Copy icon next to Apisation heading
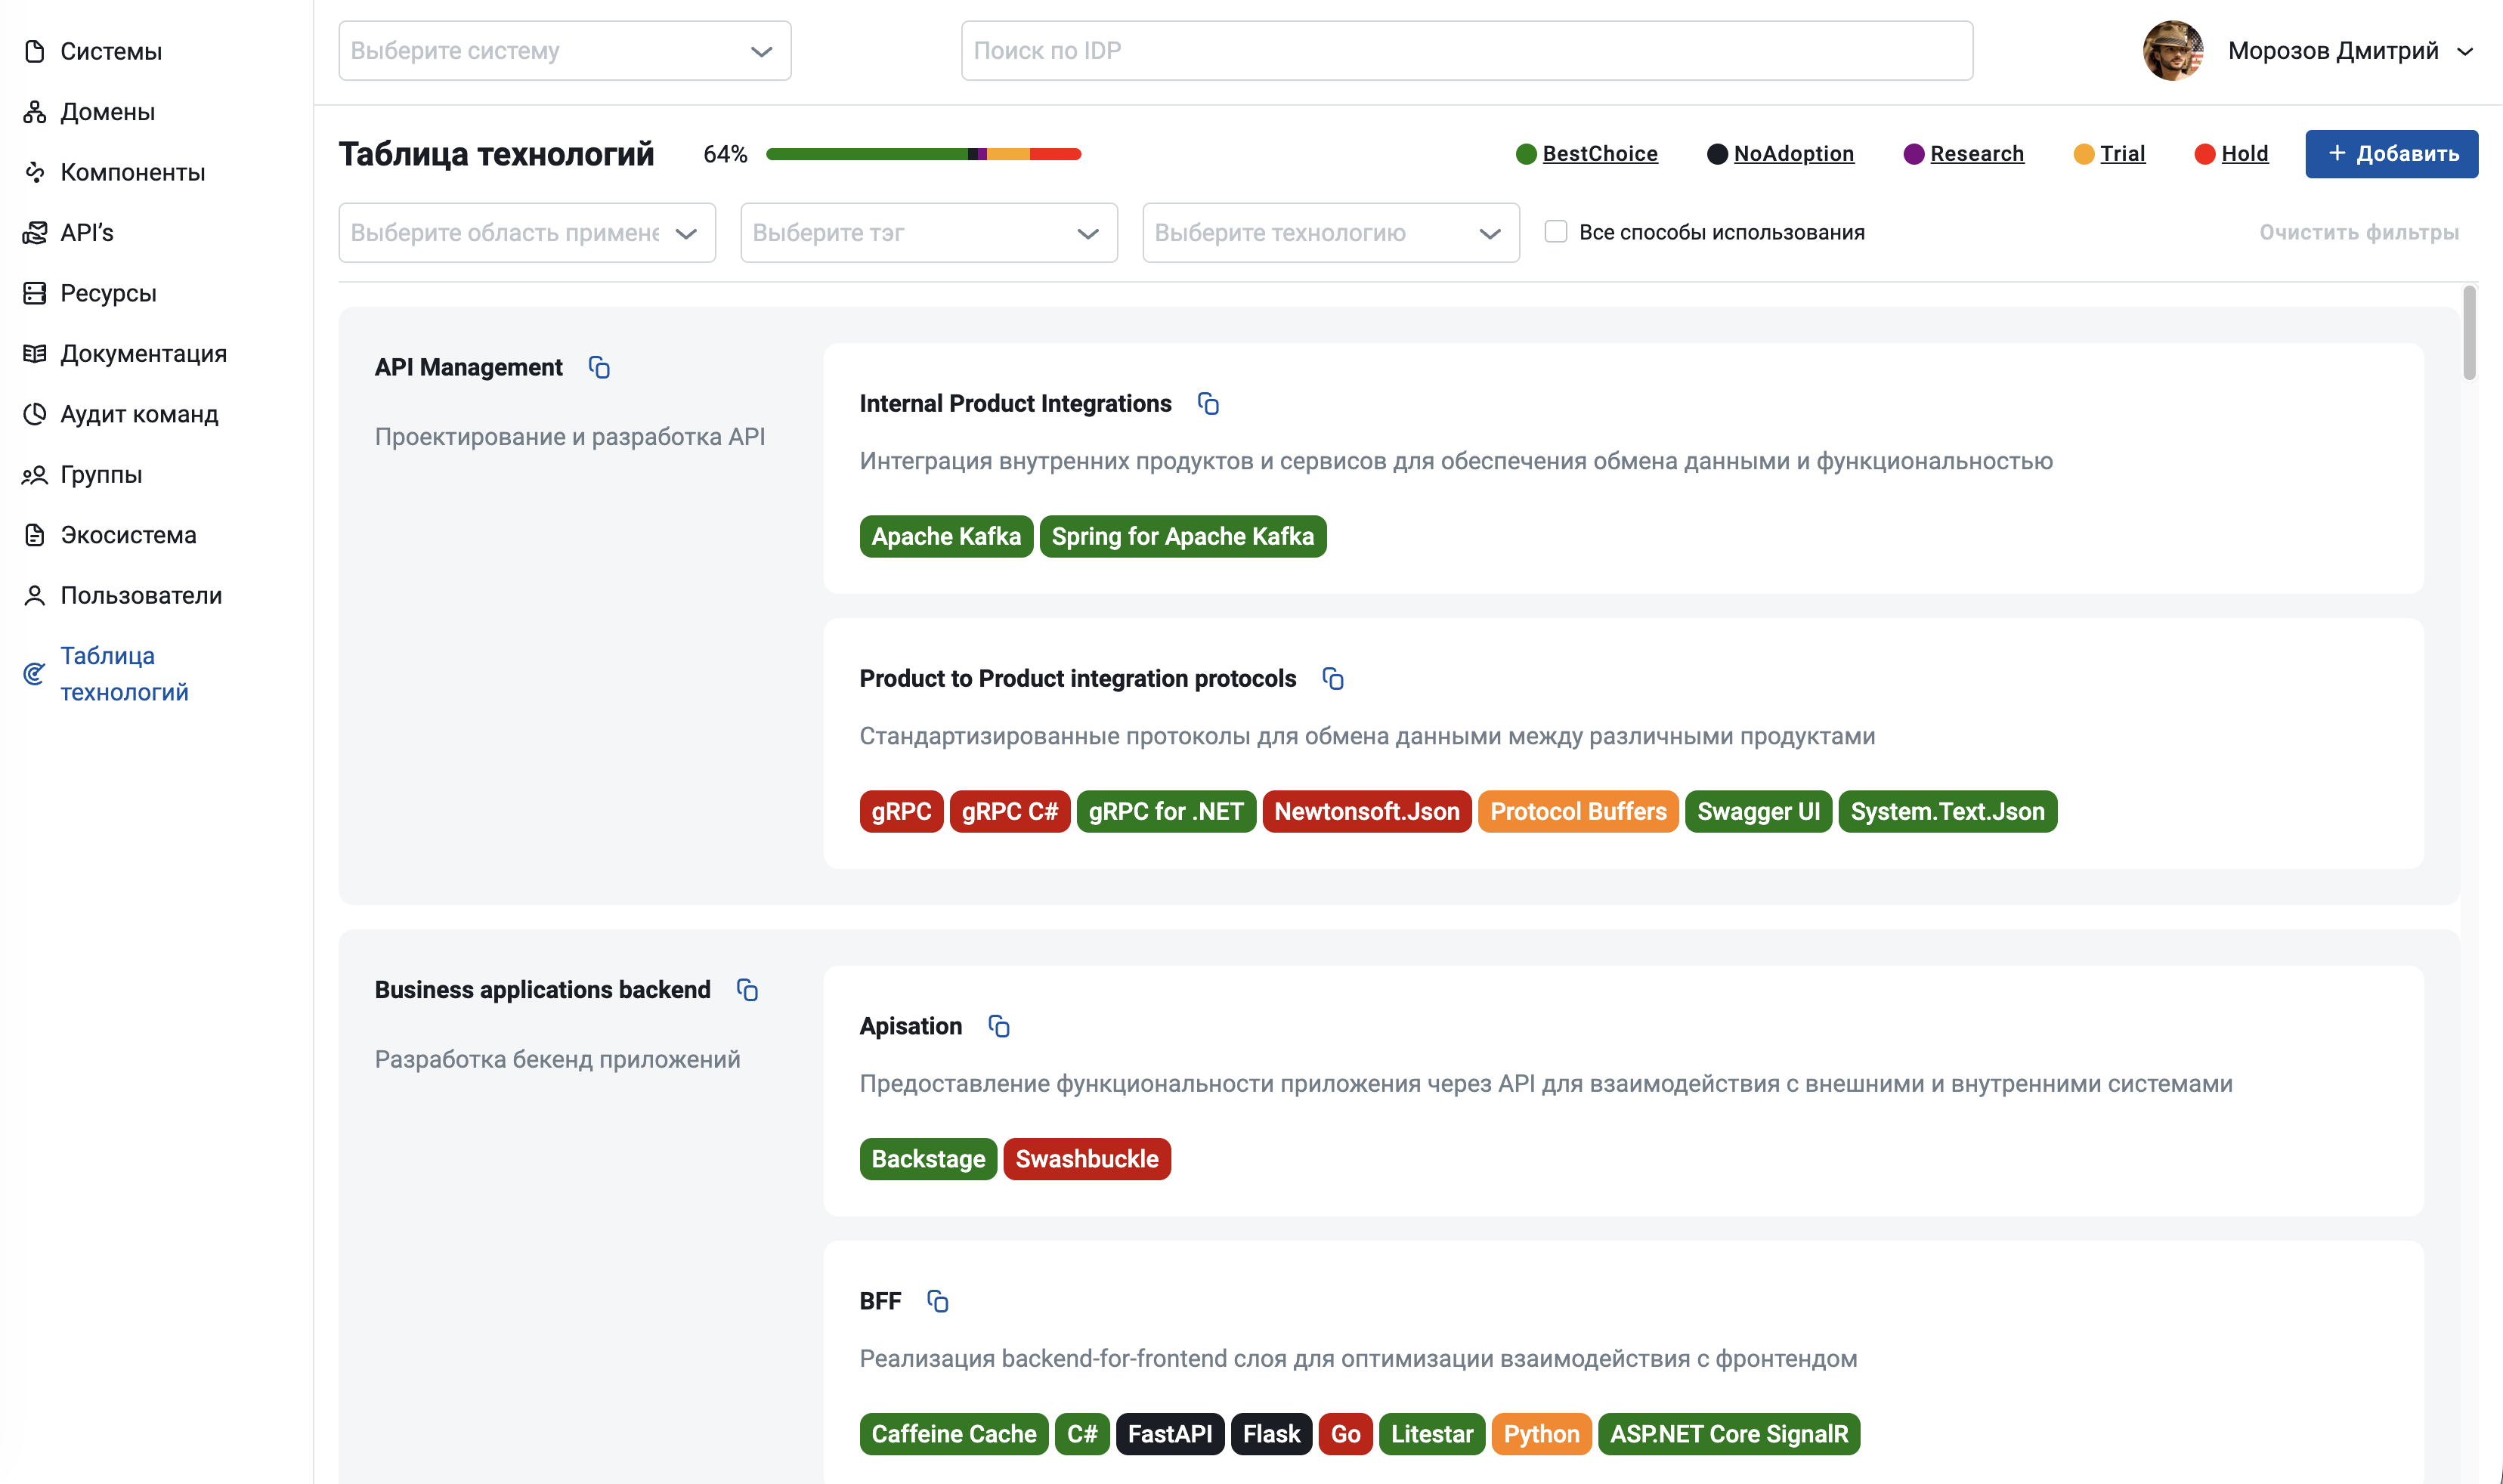2503x1484 pixels. click(x=998, y=1027)
